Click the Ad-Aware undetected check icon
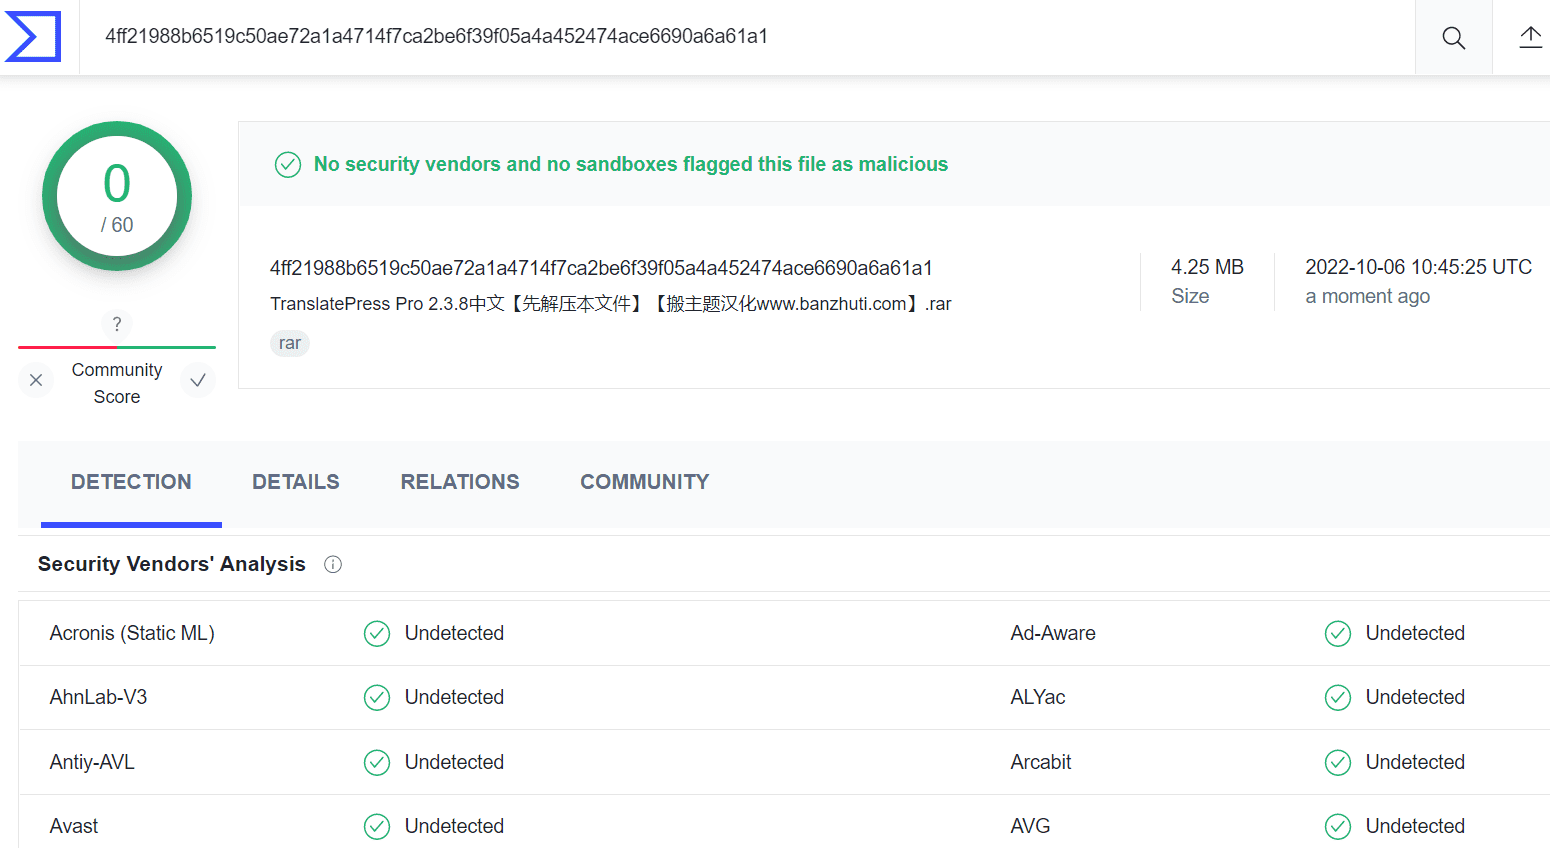The width and height of the screenshot is (1550, 848). (x=1338, y=634)
